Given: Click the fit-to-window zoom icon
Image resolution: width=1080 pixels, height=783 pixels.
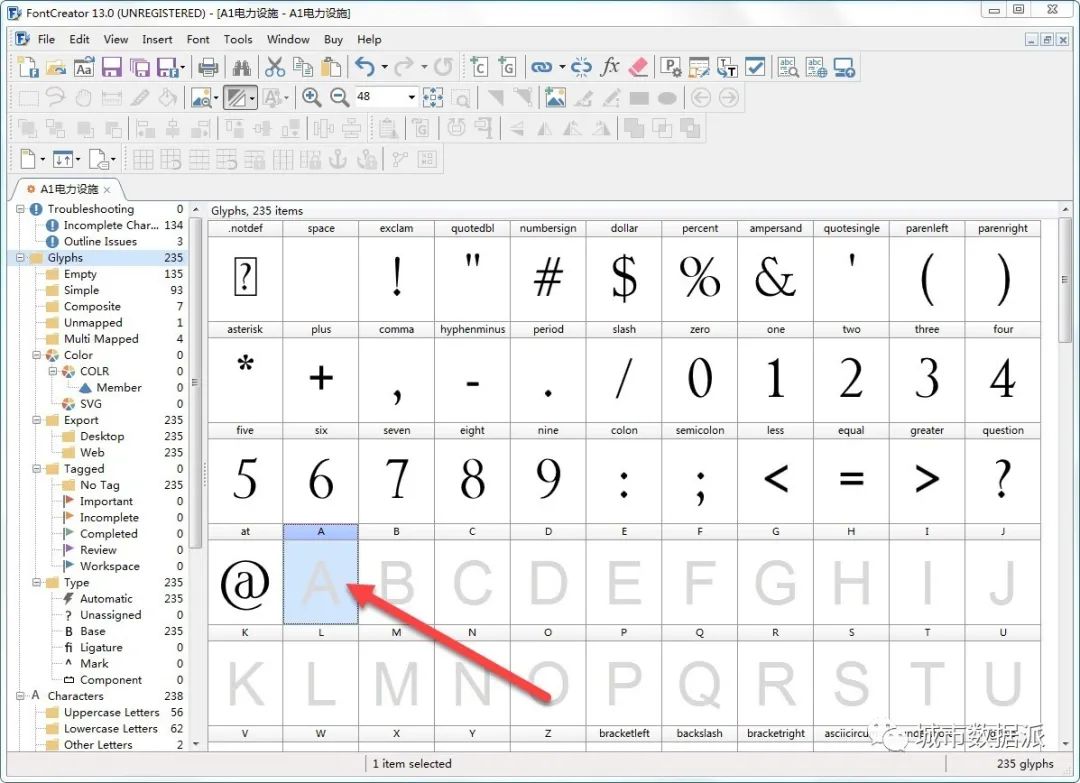Looking at the screenshot, I should 433,97.
